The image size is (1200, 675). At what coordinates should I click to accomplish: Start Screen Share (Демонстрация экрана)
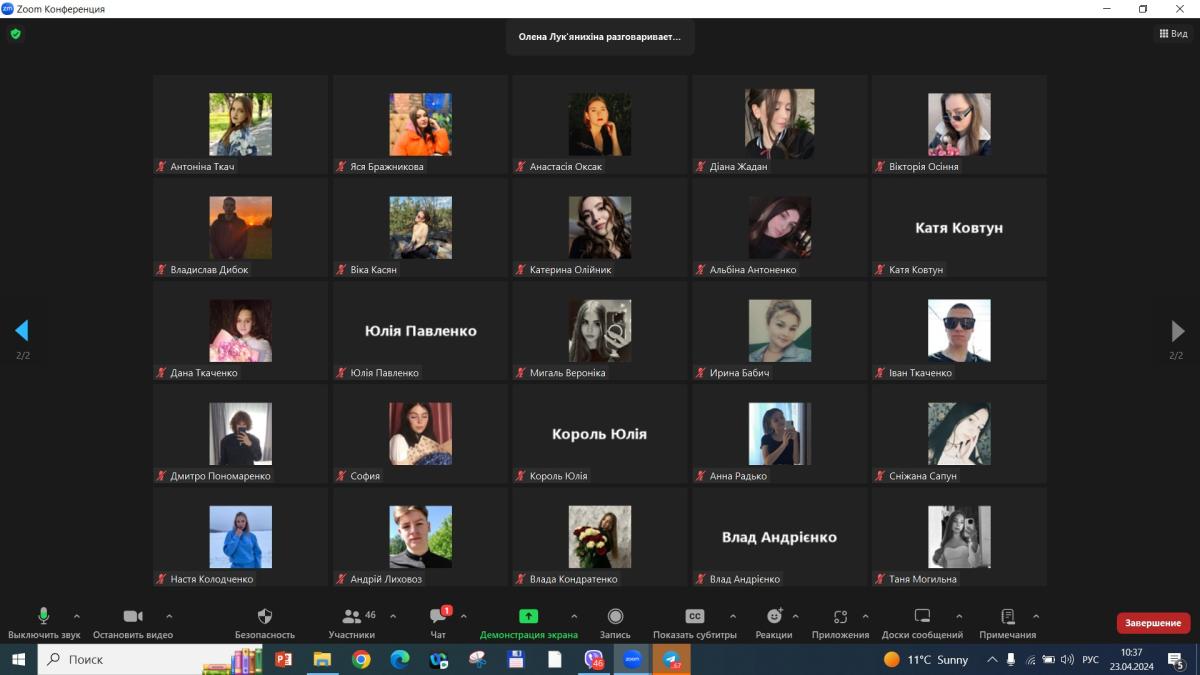click(528, 617)
